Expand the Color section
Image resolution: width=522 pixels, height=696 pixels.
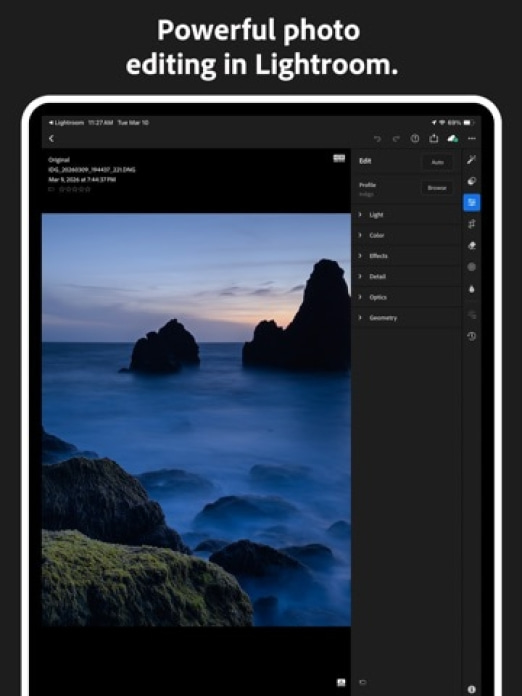(407, 235)
